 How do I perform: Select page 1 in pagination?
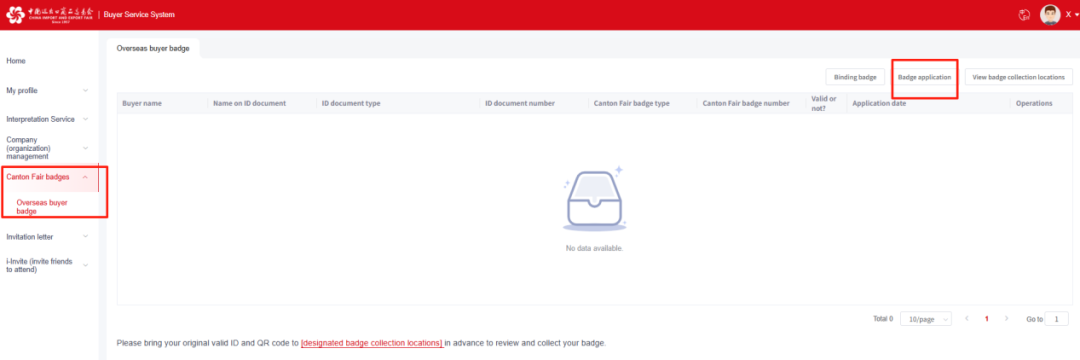point(987,319)
